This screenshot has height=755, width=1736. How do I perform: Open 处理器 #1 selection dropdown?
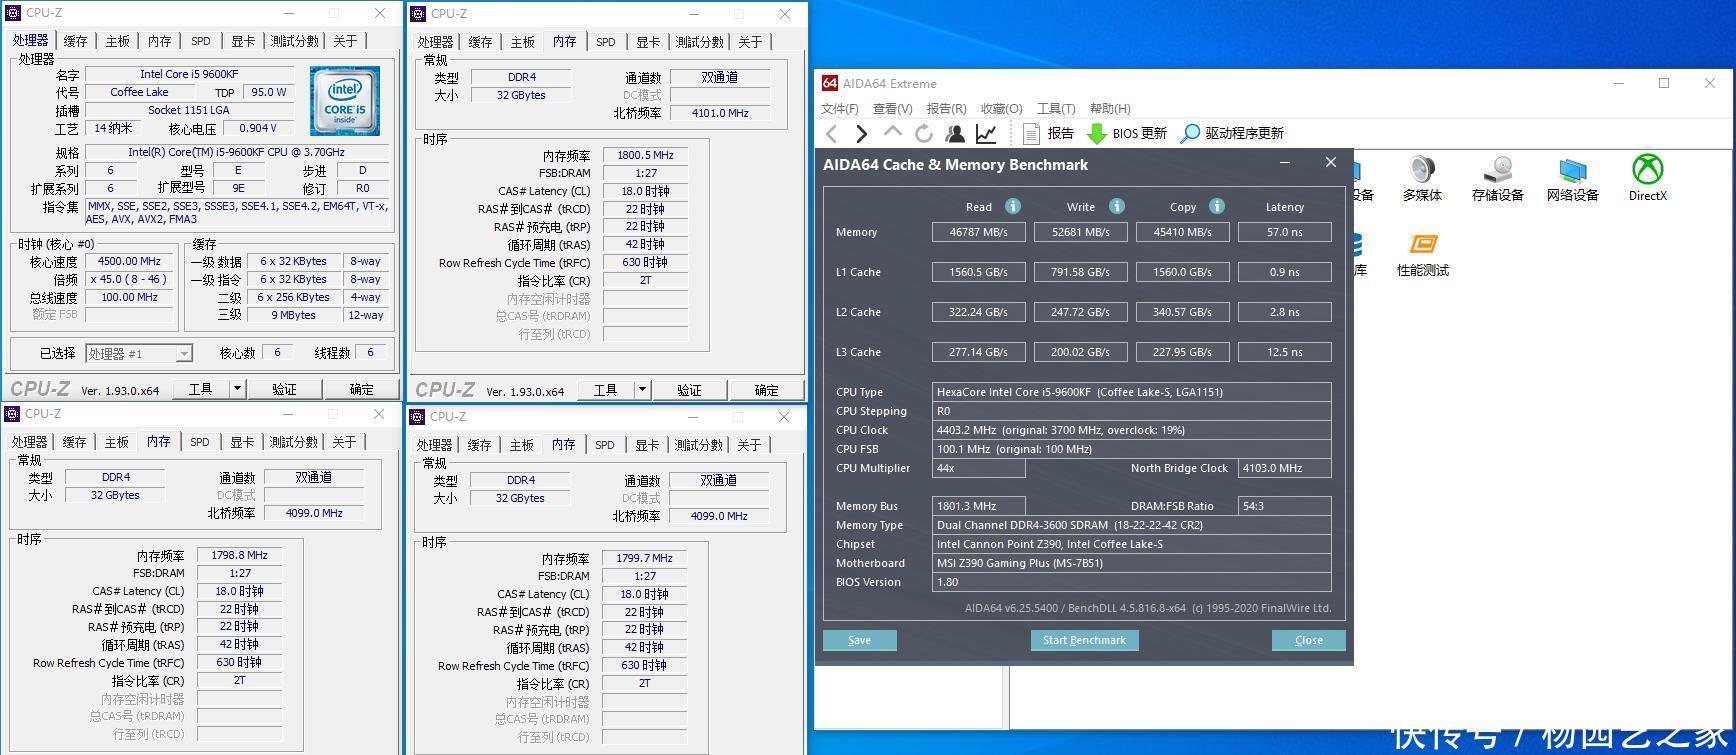138,353
